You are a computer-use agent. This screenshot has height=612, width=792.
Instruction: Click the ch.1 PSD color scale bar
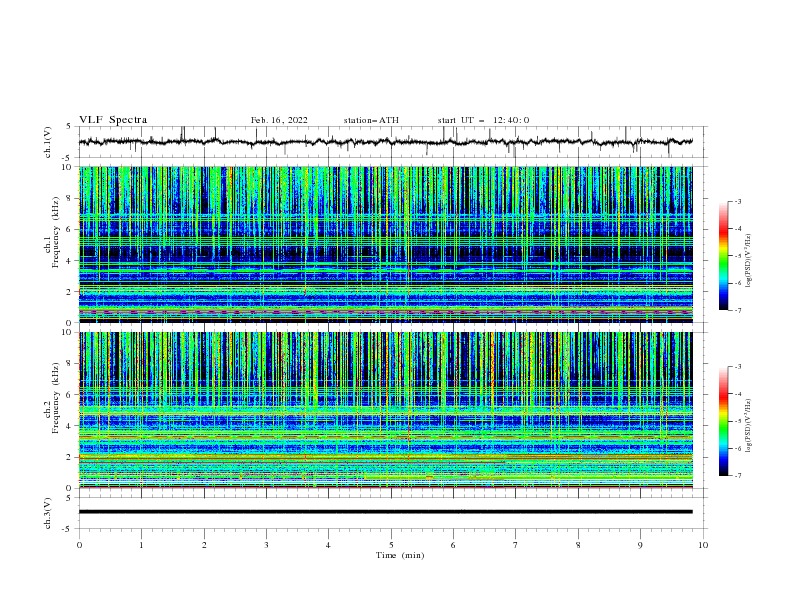[x=723, y=256]
